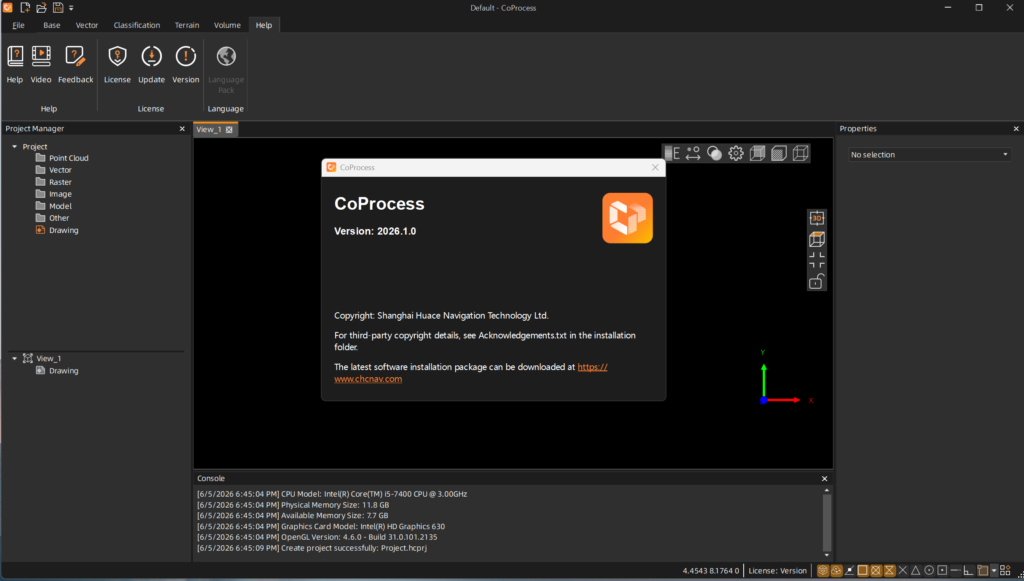Open the Feedback form from the ribbon
The image size is (1024, 581).
point(76,64)
